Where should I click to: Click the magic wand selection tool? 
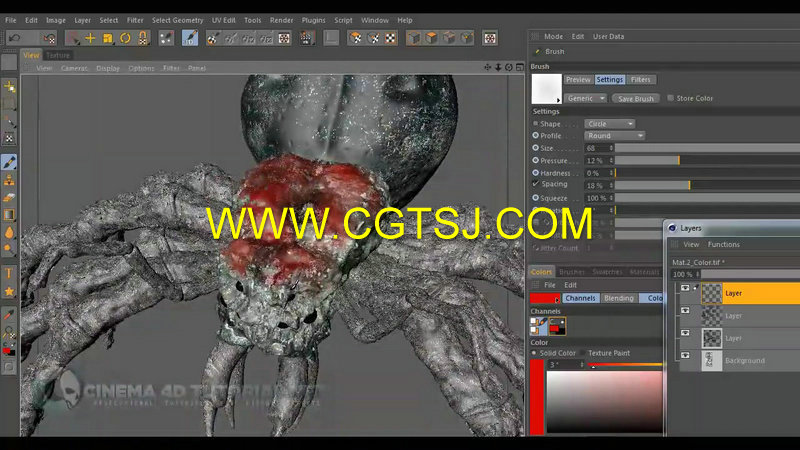point(9,121)
